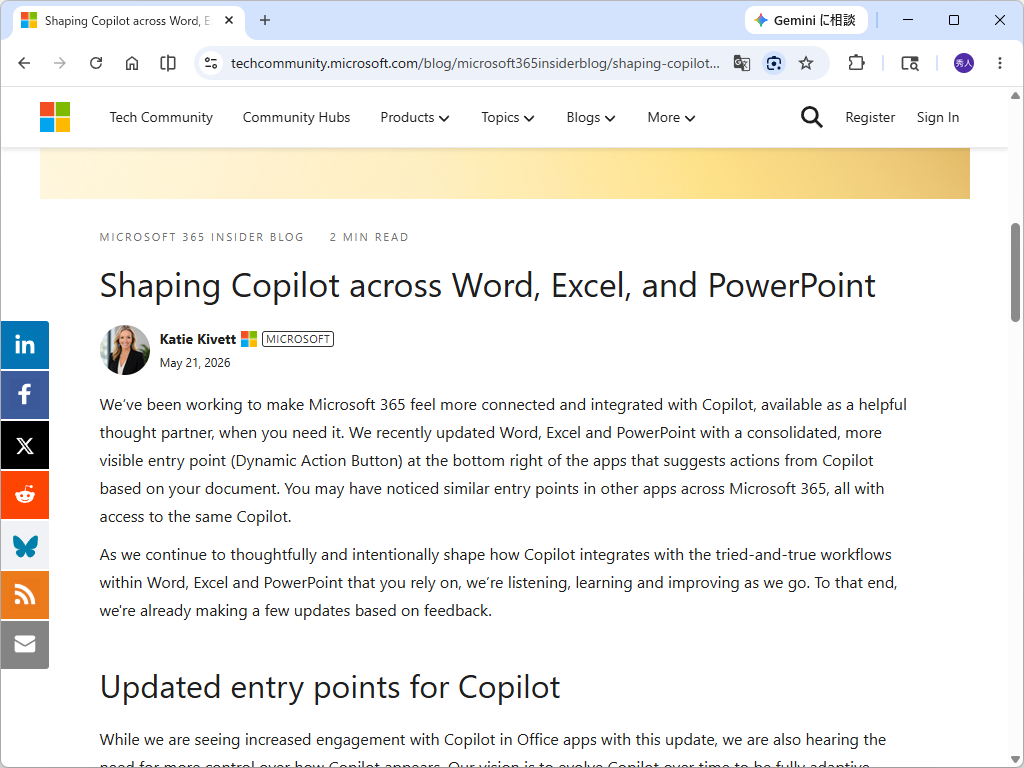Viewport: 1024px width, 768px height.
Task: Open Google Lens search icon
Action: point(774,63)
